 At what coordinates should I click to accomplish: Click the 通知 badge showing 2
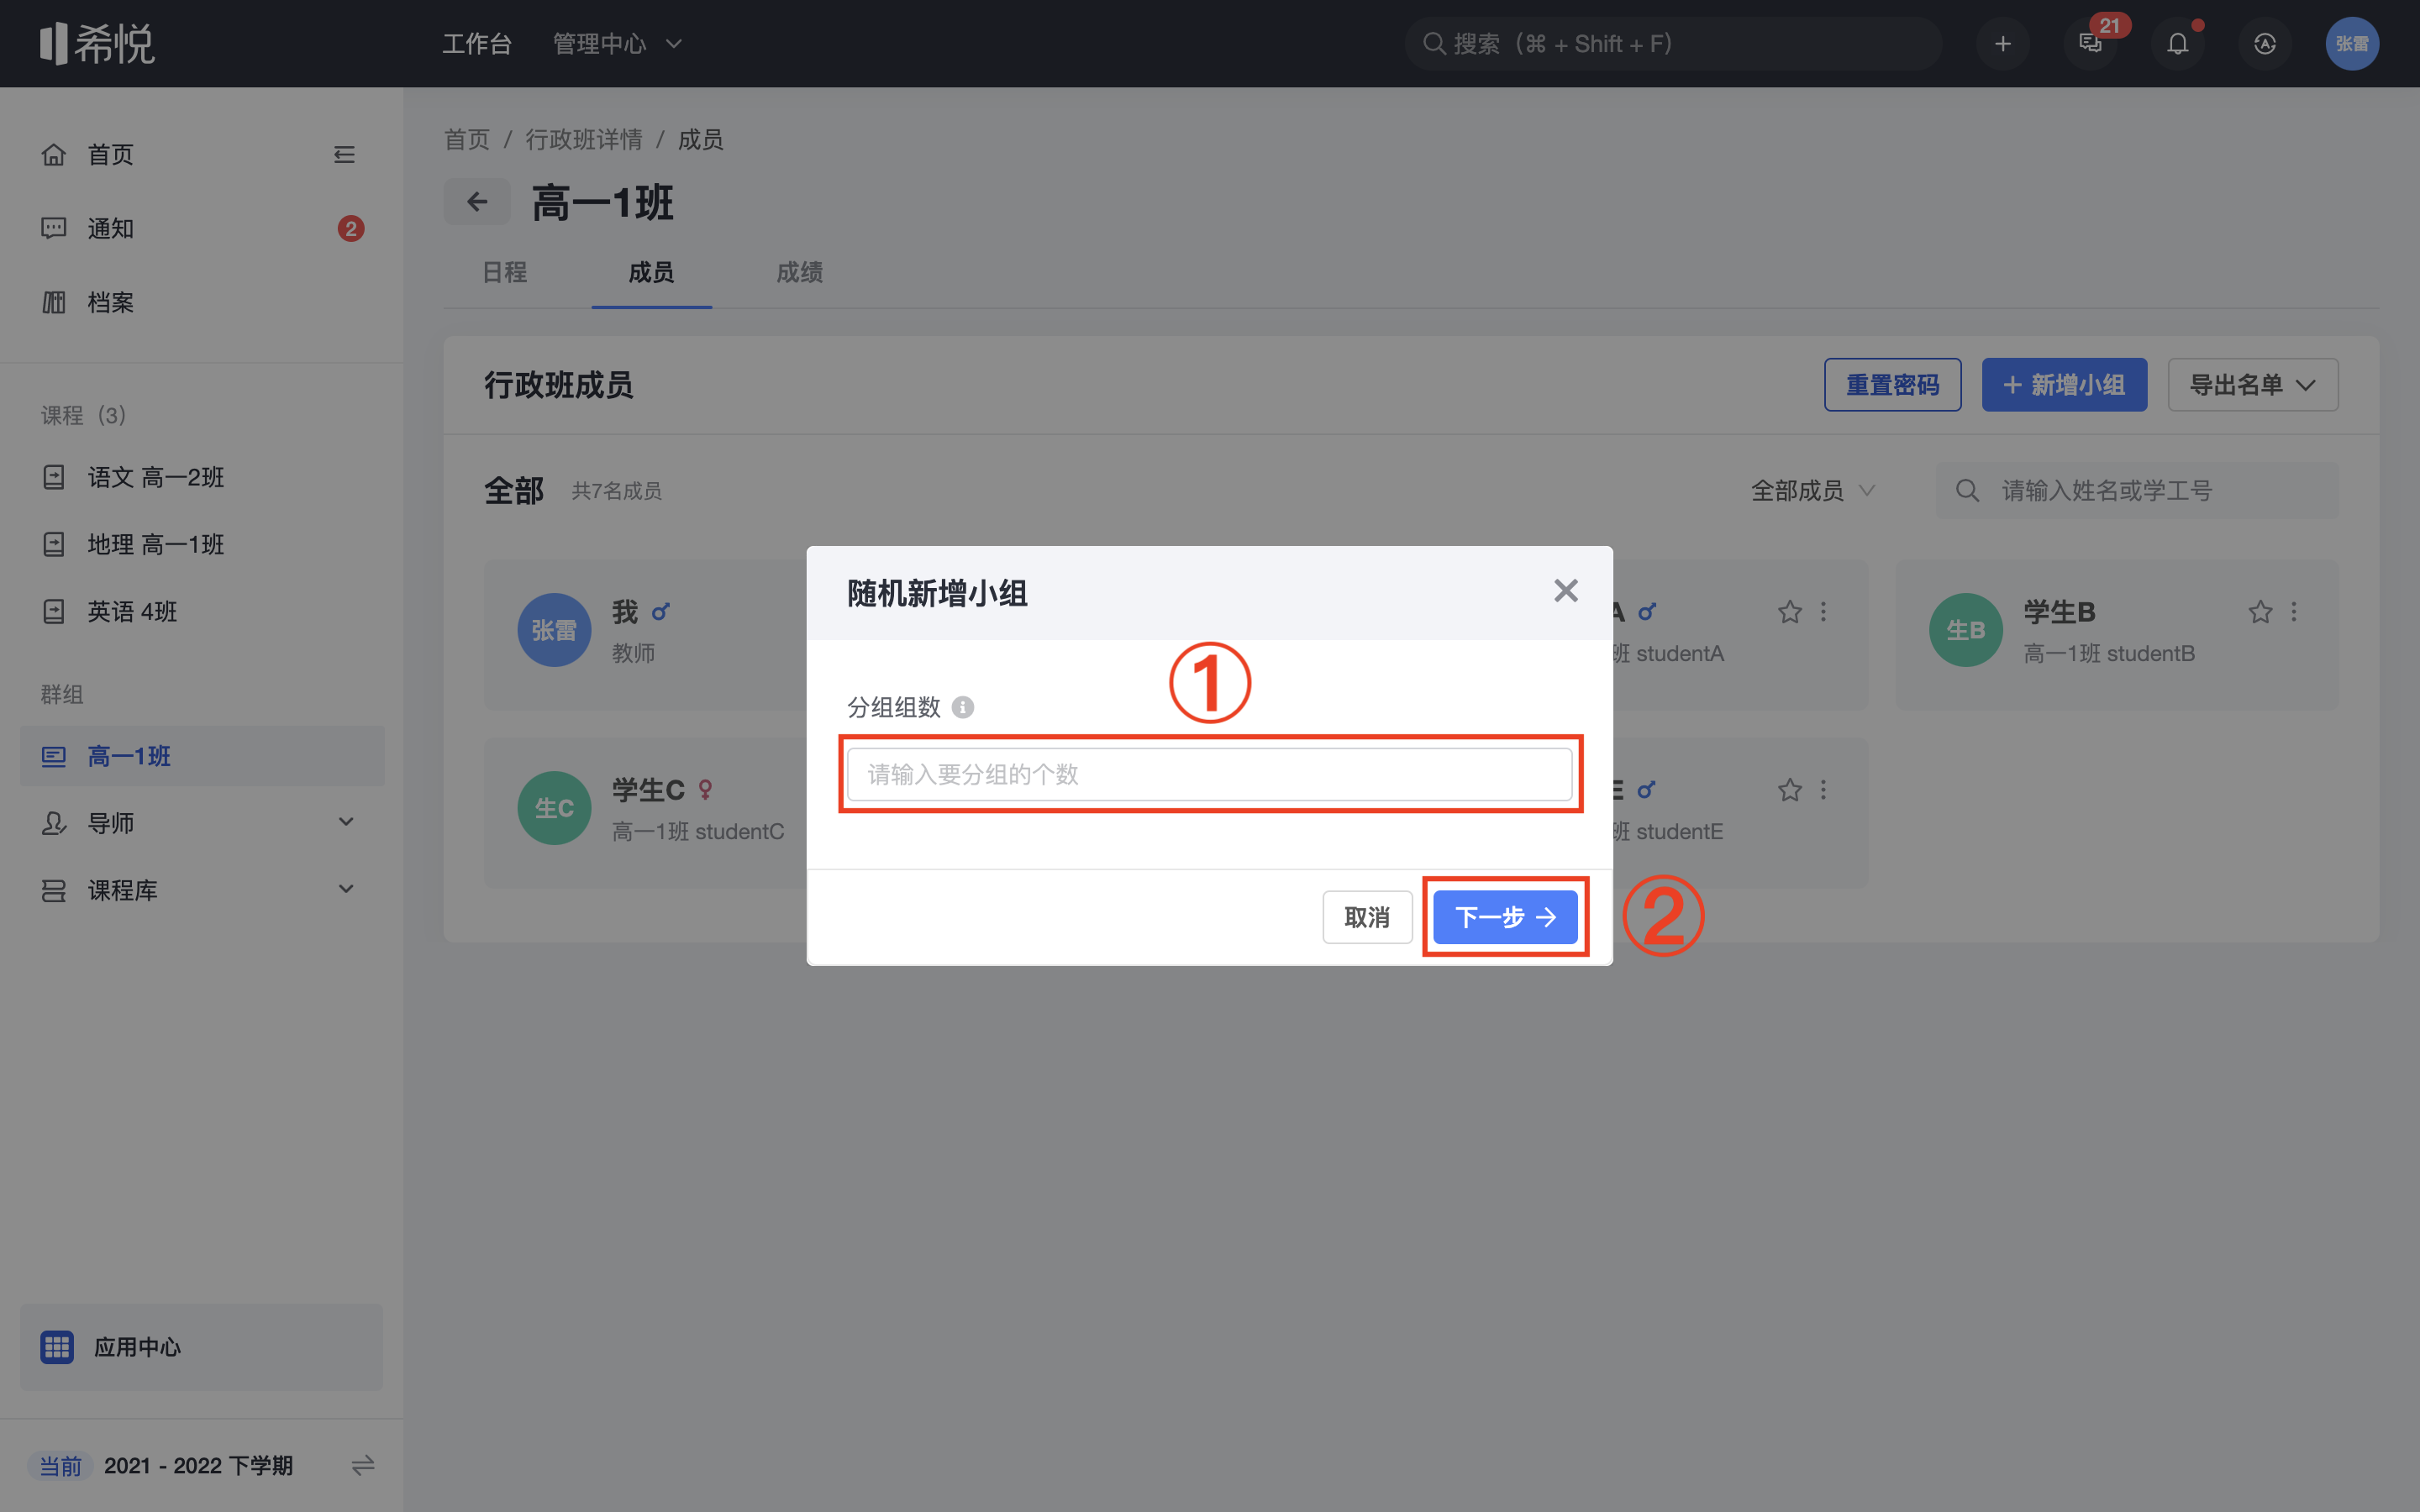(350, 229)
